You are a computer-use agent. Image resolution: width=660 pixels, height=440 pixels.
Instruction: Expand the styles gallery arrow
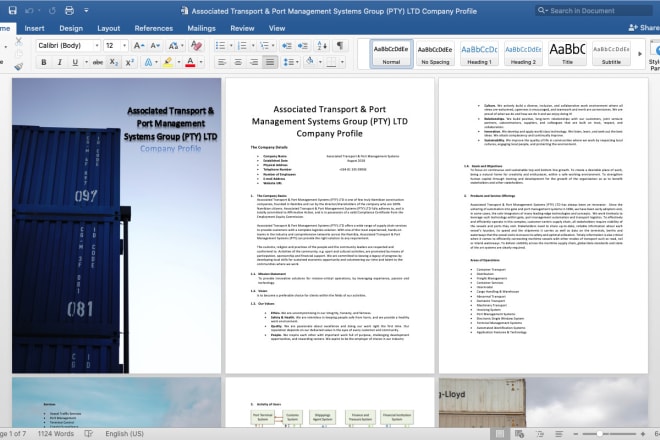click(x=640, y=54)
